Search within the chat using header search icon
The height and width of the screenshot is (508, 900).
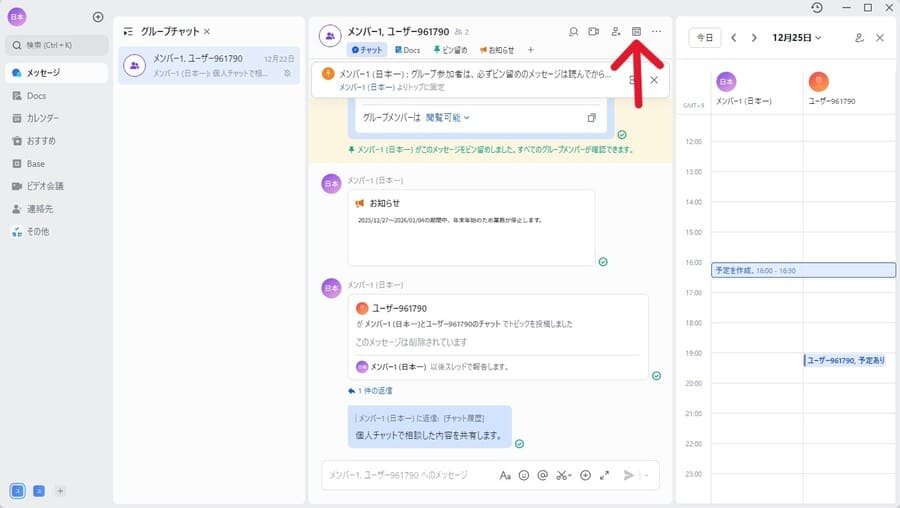click(573, 32)
